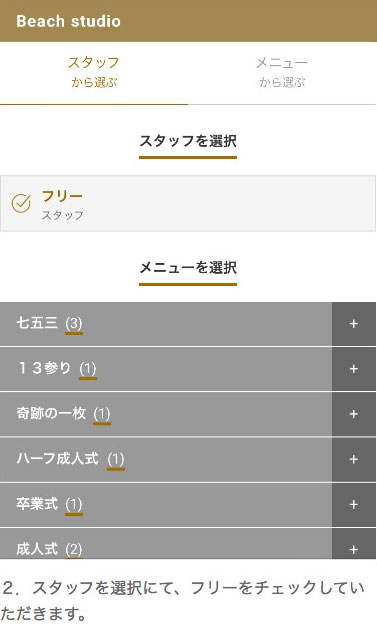Click the スタッフを選択 heading

pos(188,141)
